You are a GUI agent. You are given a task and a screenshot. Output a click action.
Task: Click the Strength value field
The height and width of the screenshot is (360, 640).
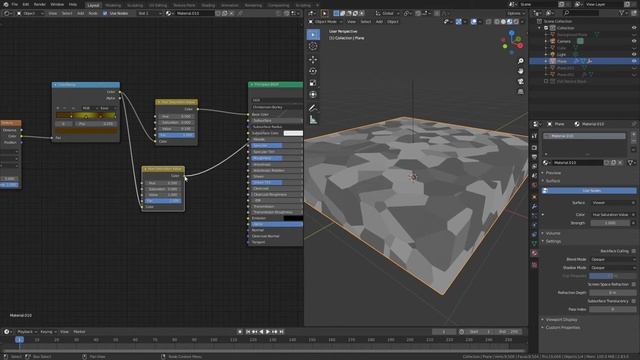610,223
